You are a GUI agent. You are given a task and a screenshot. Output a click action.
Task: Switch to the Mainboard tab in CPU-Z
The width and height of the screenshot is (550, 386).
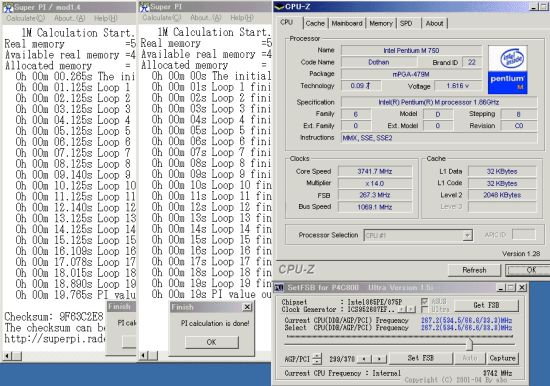point(347,23)
